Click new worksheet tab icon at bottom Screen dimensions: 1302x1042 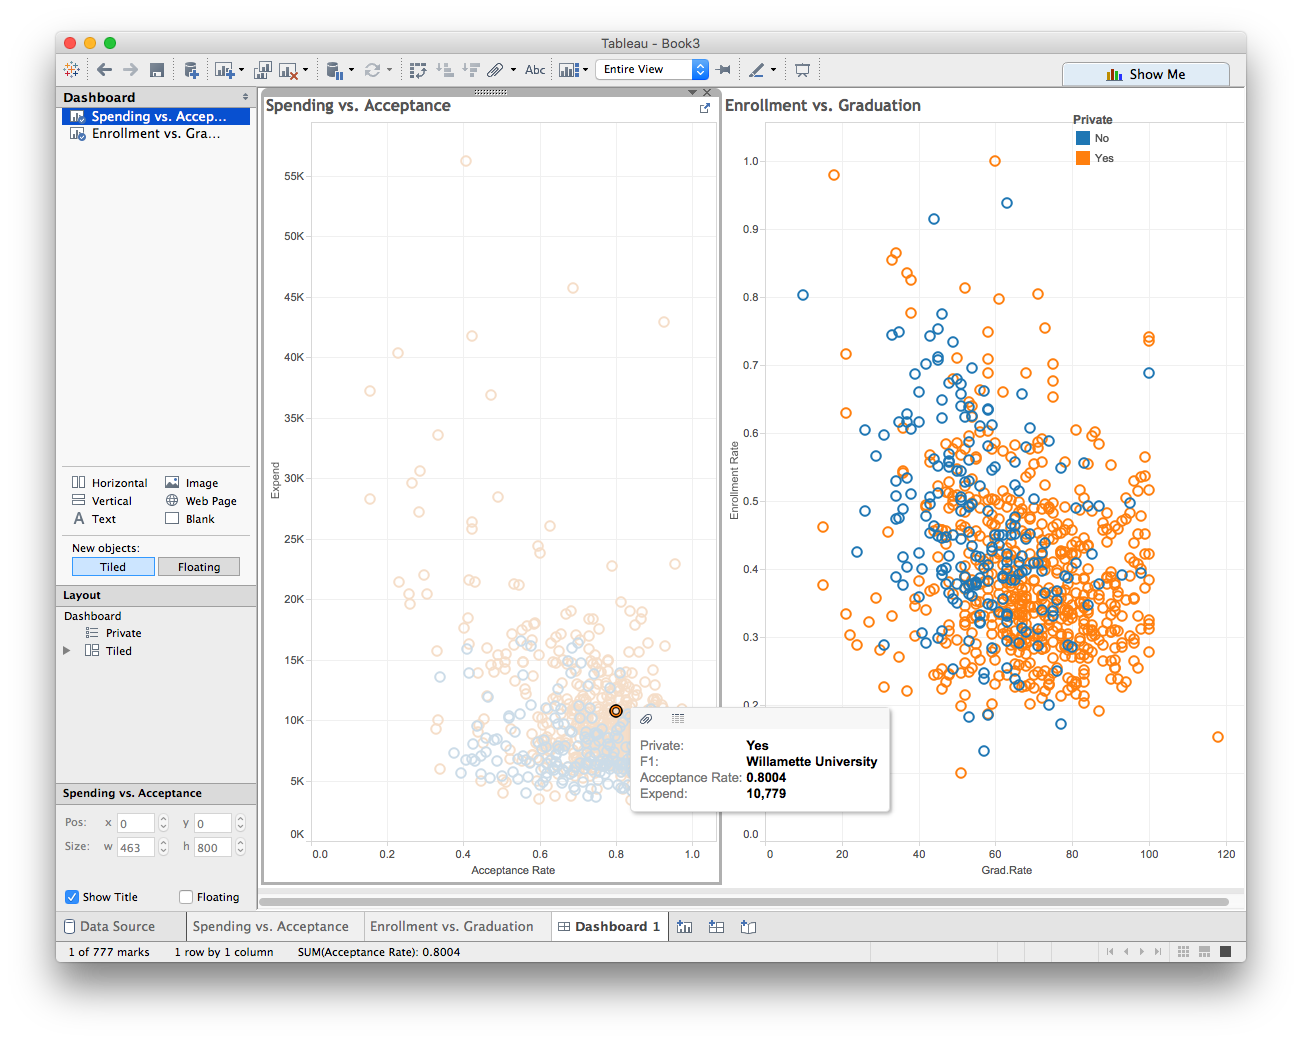(x=685, y=927)
